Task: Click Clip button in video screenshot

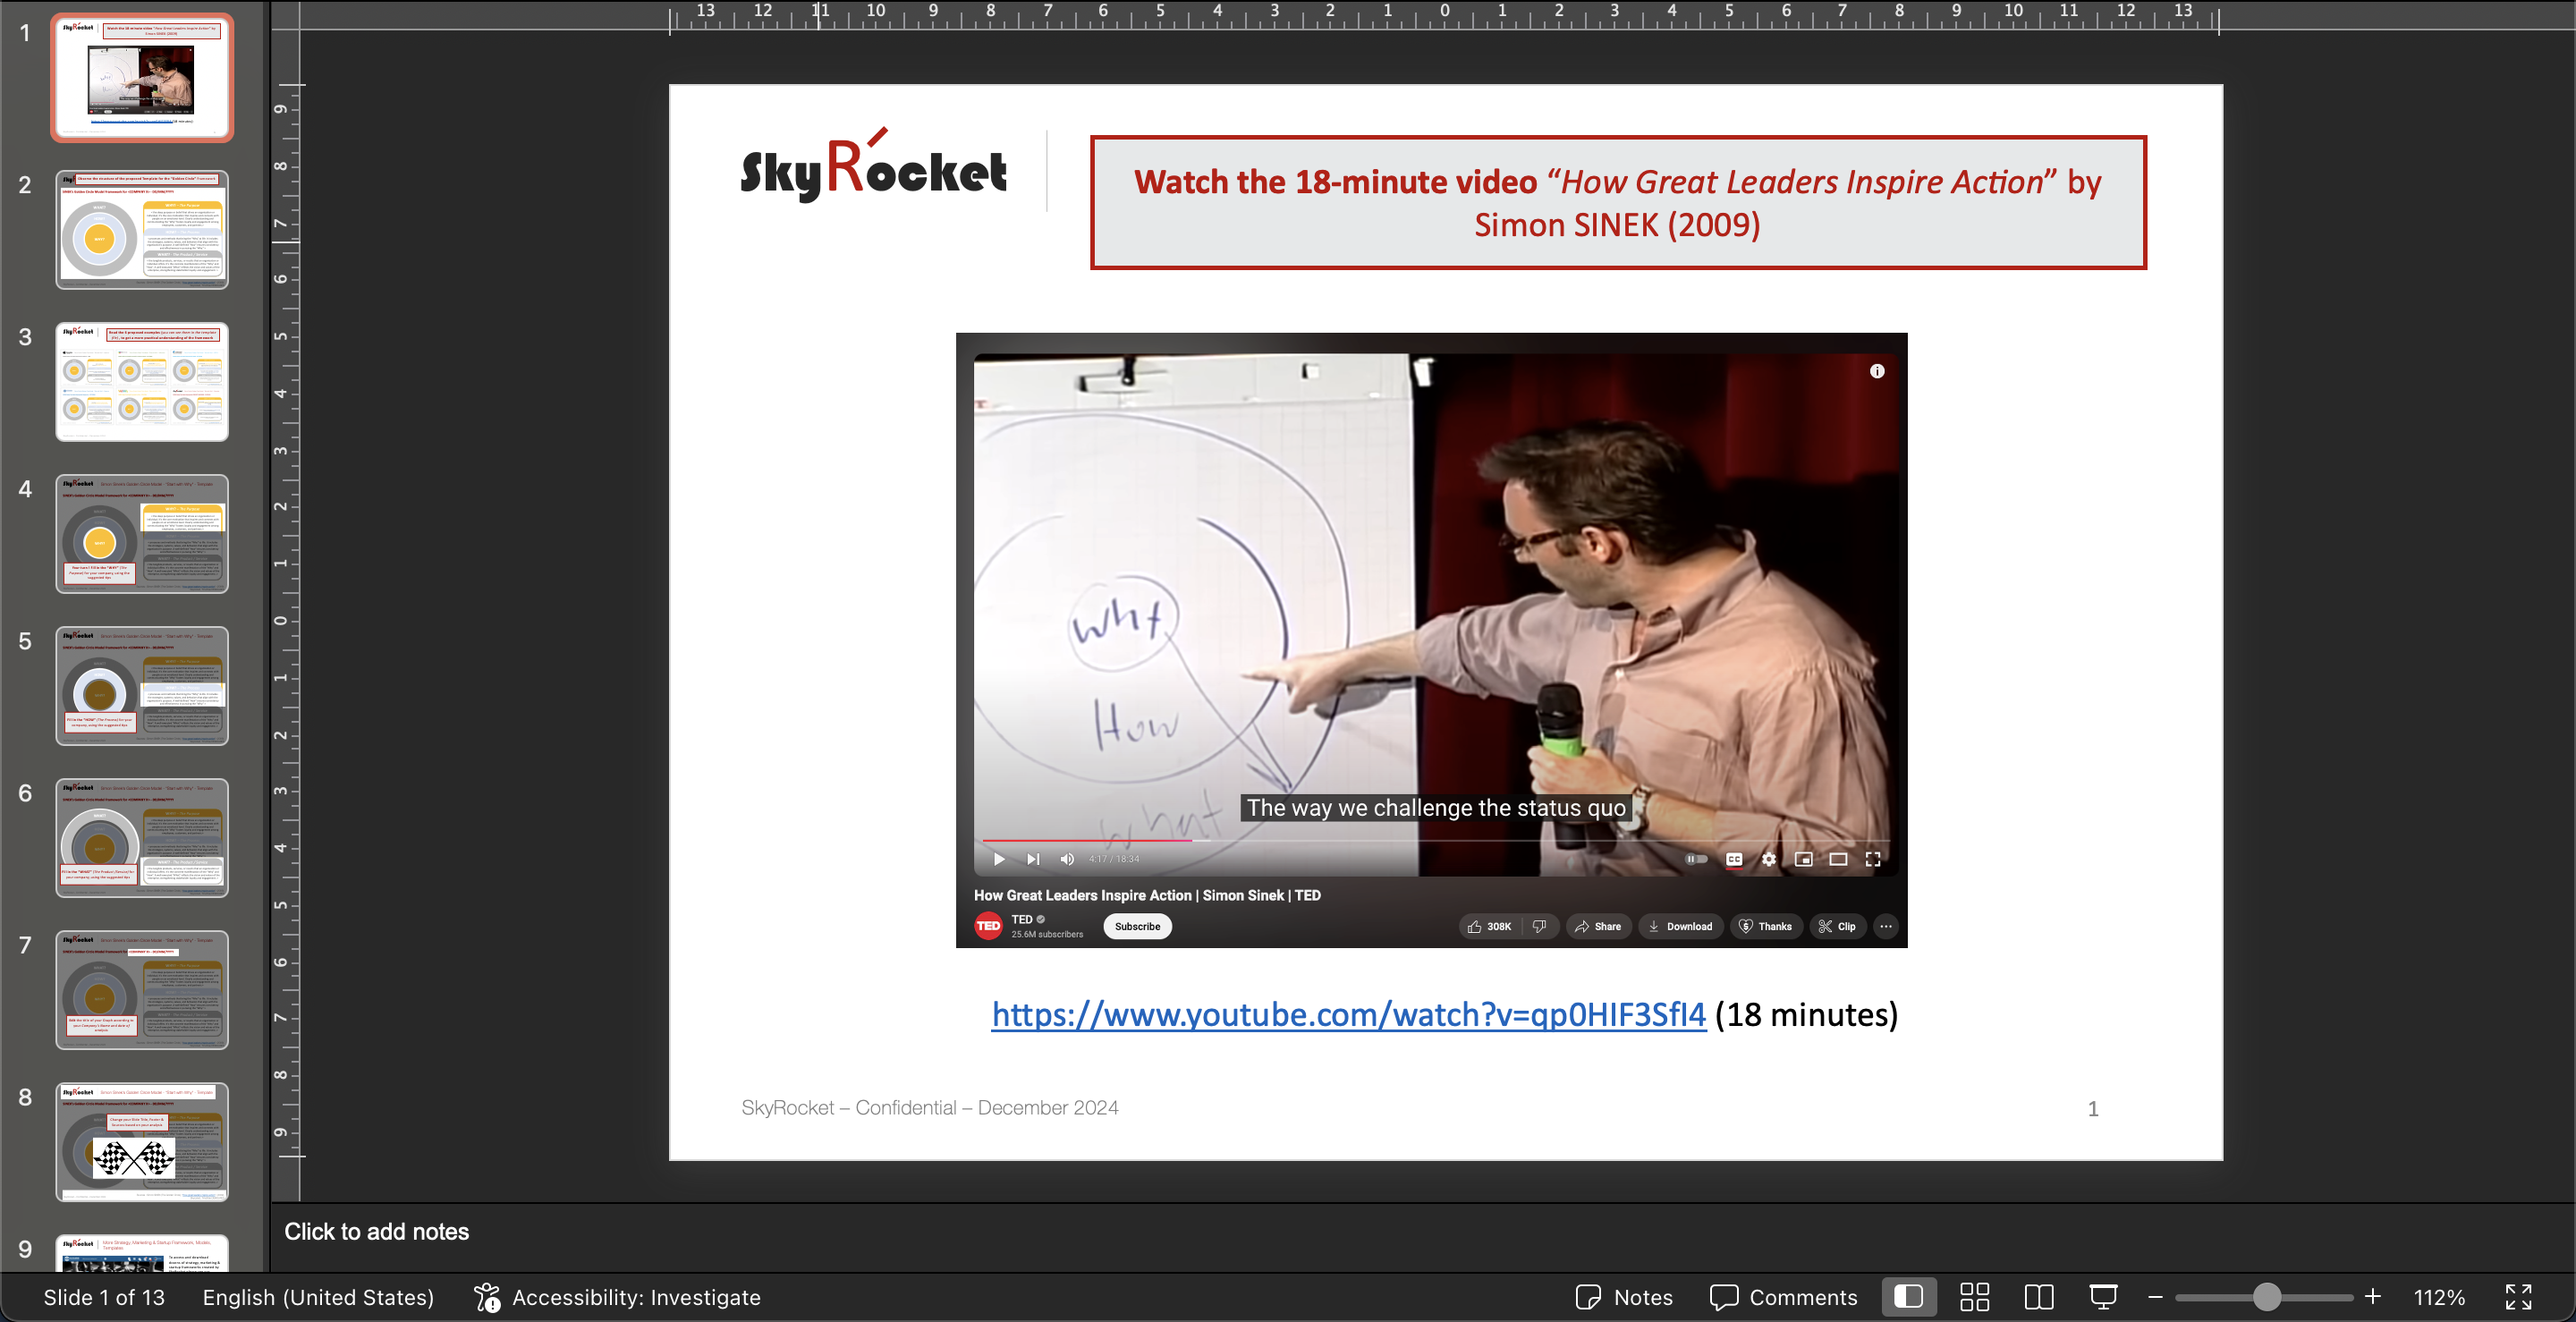Action: click(x=1837, y=926)
